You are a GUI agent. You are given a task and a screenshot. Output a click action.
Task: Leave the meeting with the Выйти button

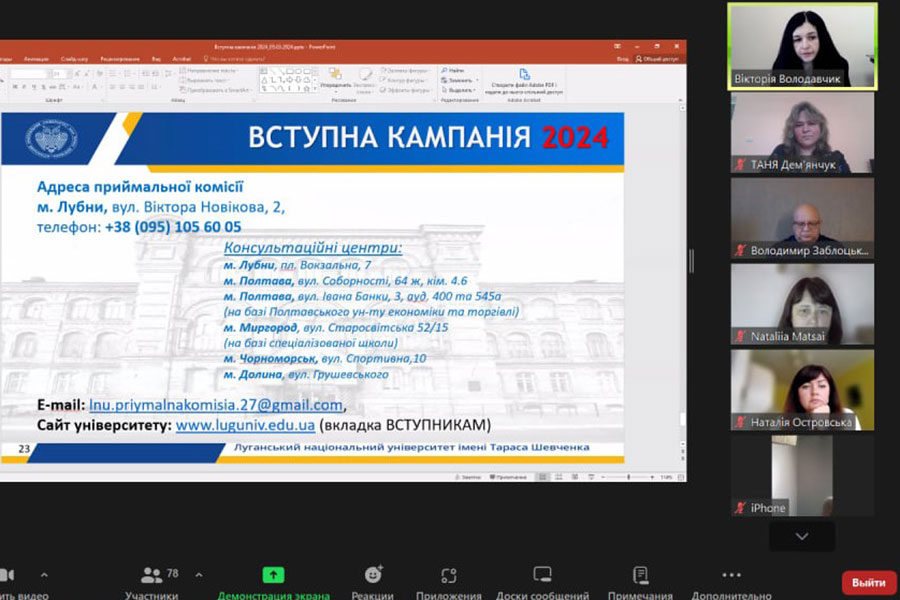pos(868,583)
